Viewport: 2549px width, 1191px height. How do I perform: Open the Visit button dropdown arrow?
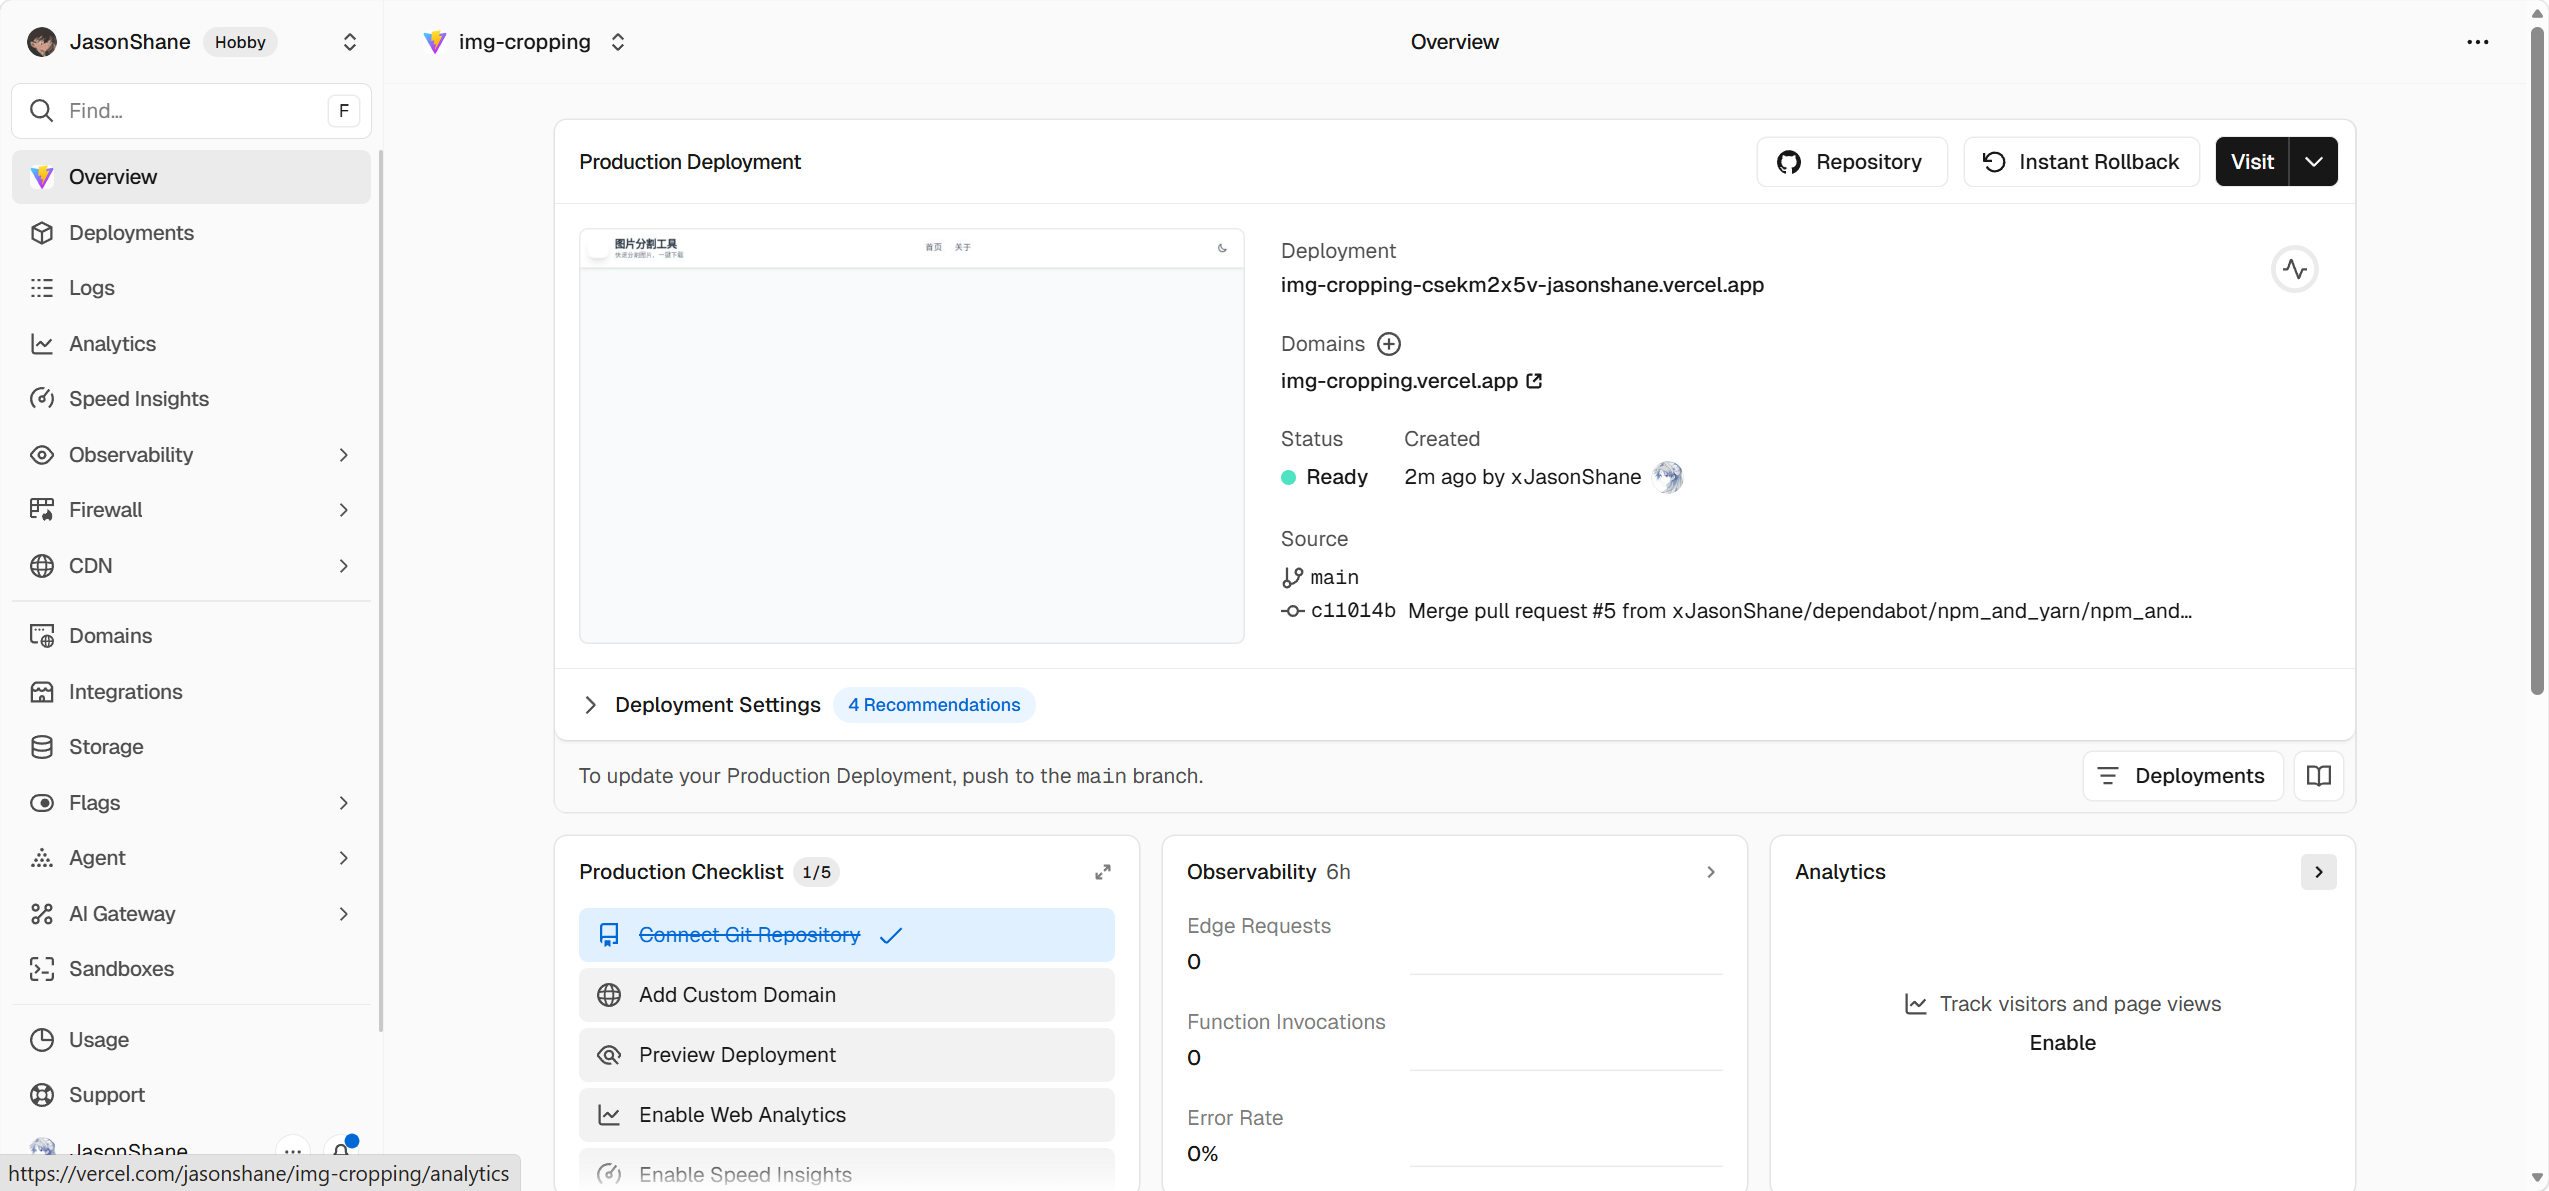point(2313,162)
